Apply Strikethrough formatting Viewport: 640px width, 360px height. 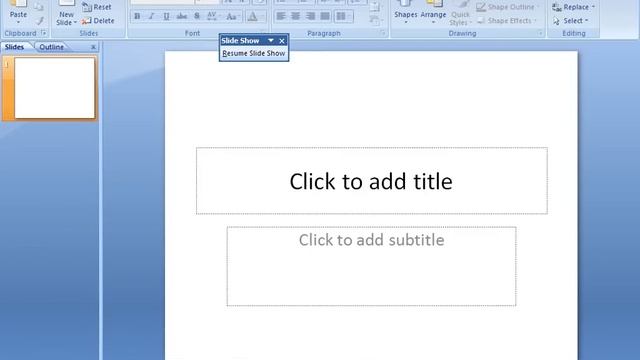pos(182,16)
